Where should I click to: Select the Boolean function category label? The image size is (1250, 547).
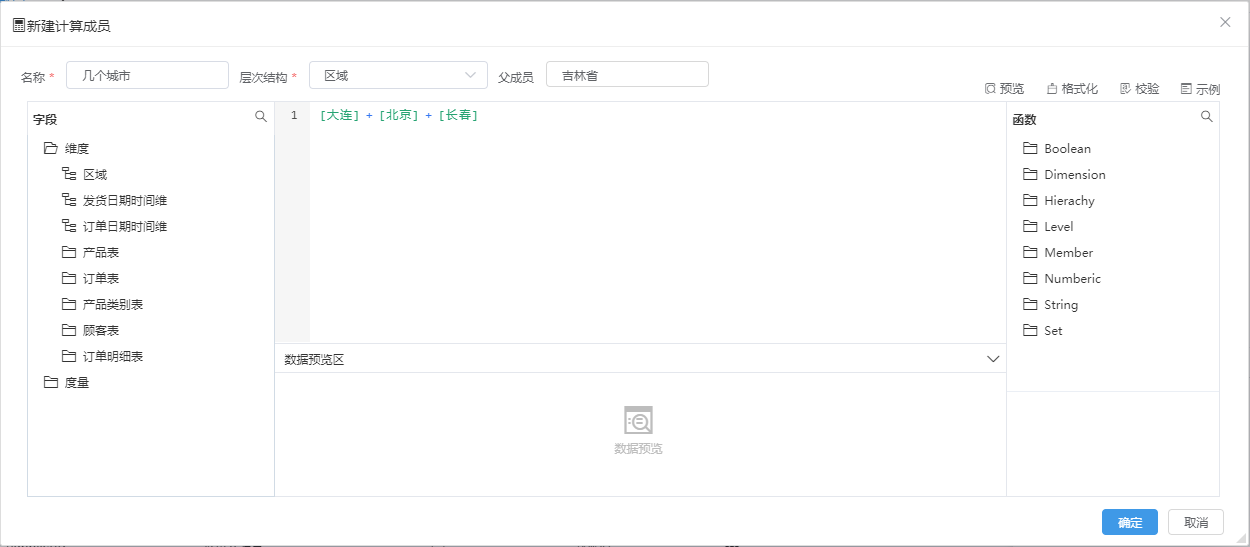pos(1067,148)
